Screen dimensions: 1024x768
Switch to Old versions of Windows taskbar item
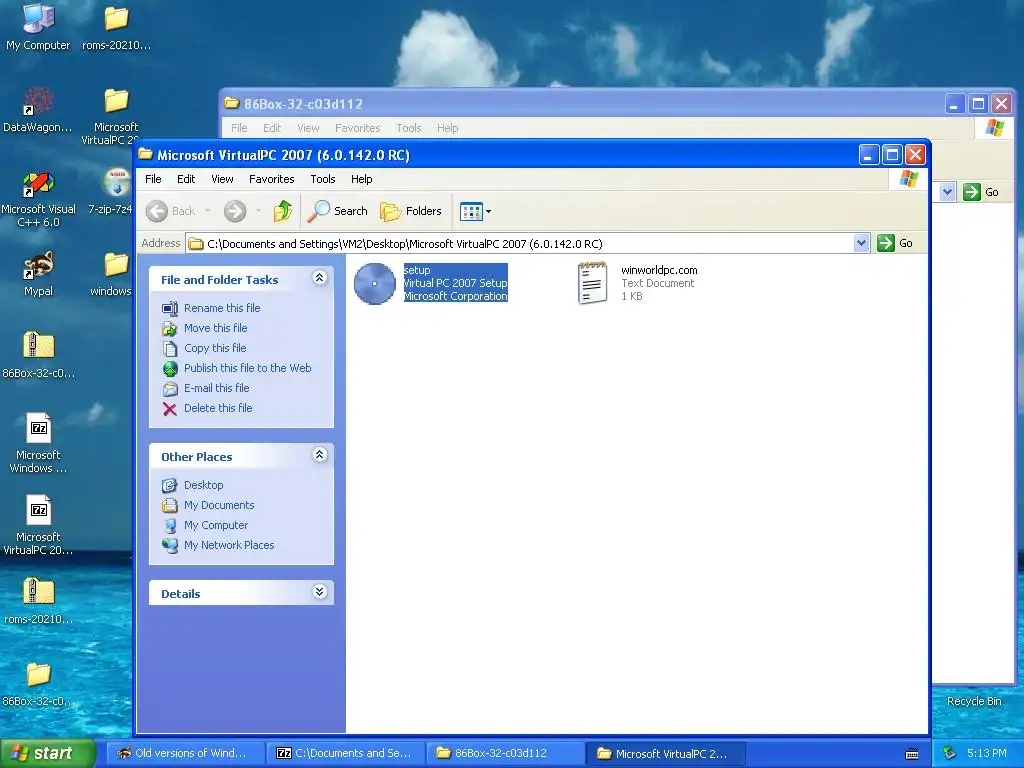(185, 754)
